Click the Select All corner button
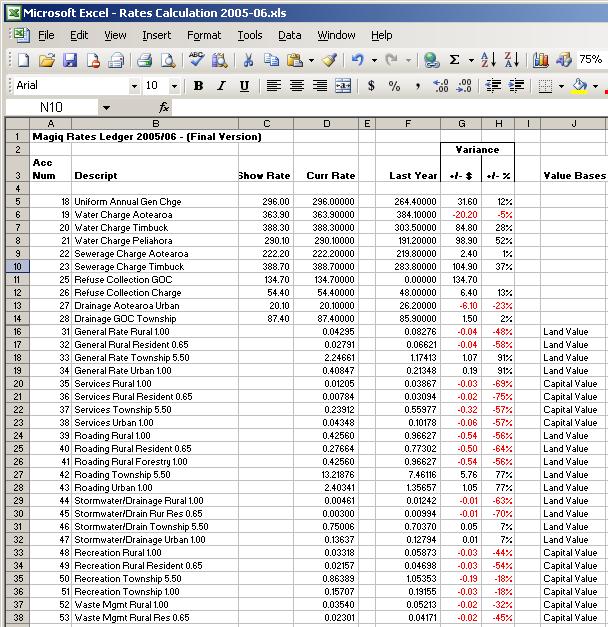Screen dimensions: 608x627 (17, 124)
